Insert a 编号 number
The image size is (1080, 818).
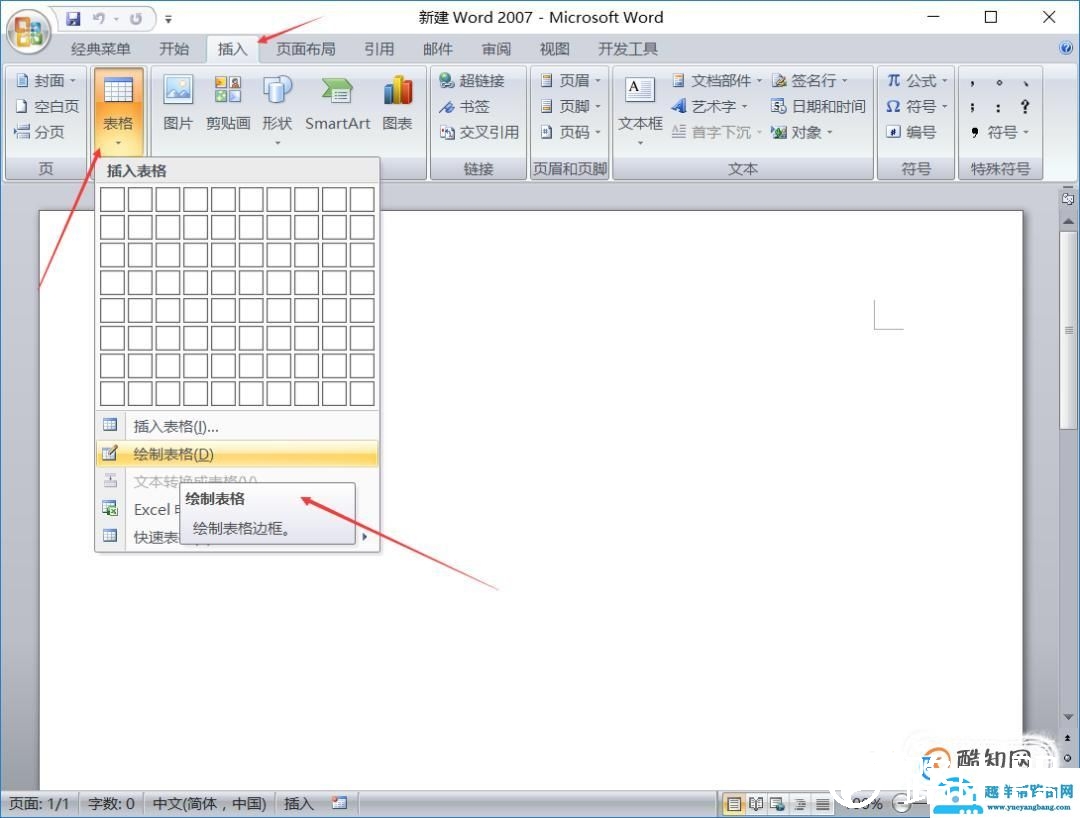pyautogui.click(x=911, y=132)
